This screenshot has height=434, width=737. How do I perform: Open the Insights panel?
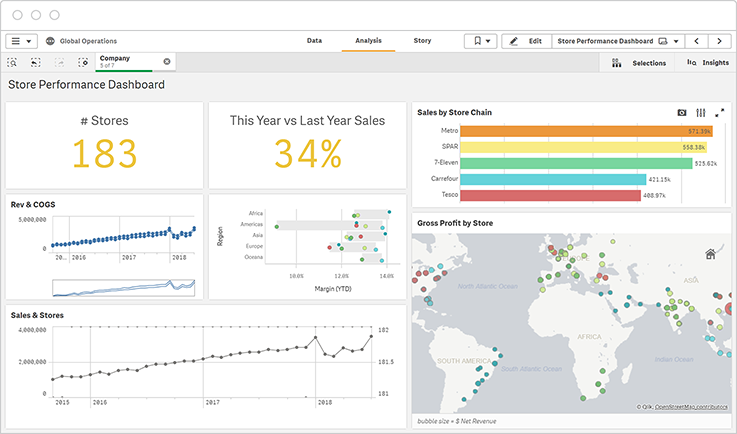click(708, 62)
